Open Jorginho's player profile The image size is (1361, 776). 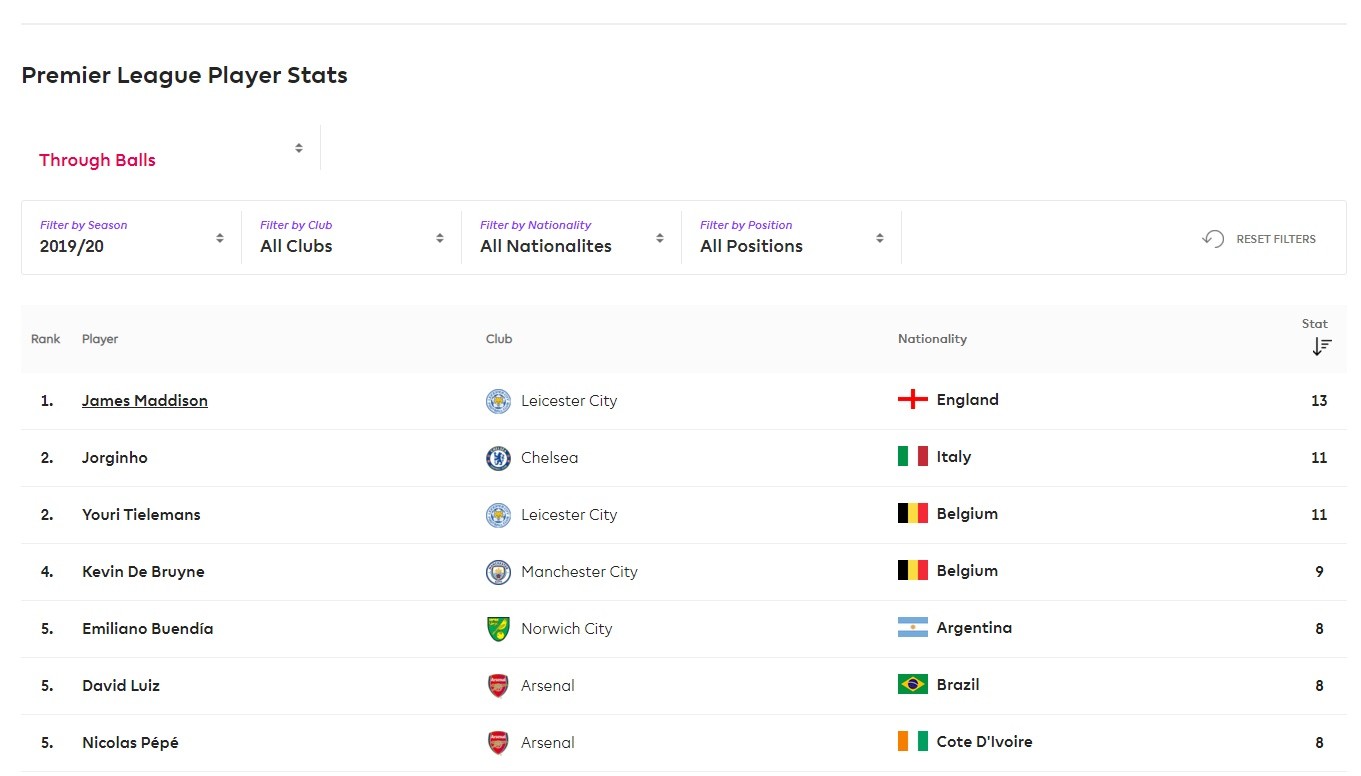click(115, 458)
